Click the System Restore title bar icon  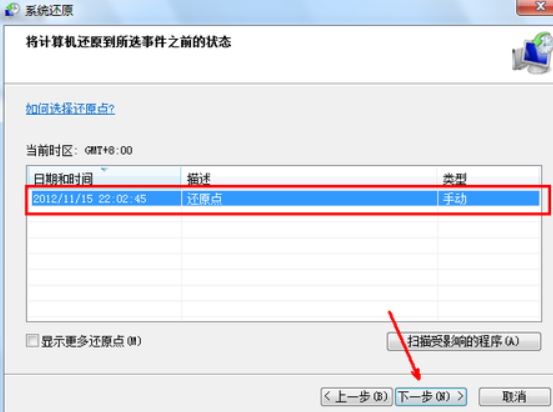pos(12,10)
